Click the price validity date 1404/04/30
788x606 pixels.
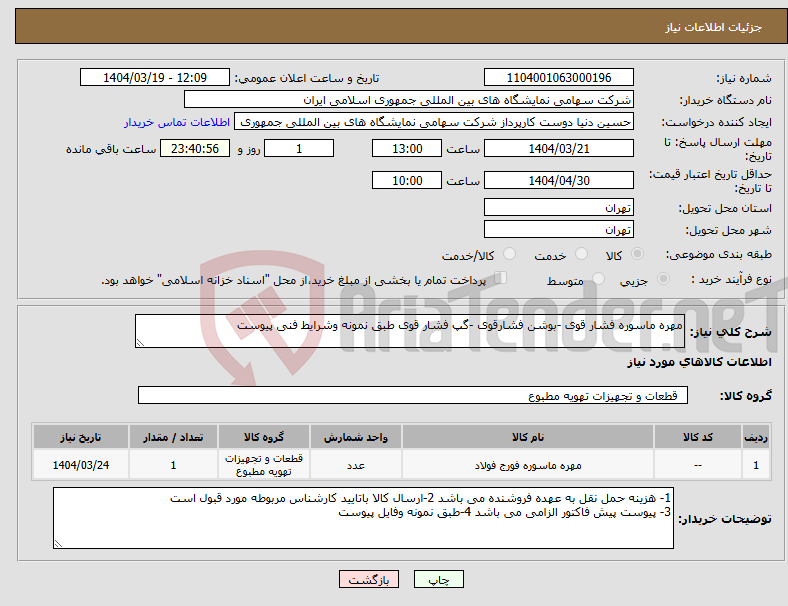[x=558, y=180]
